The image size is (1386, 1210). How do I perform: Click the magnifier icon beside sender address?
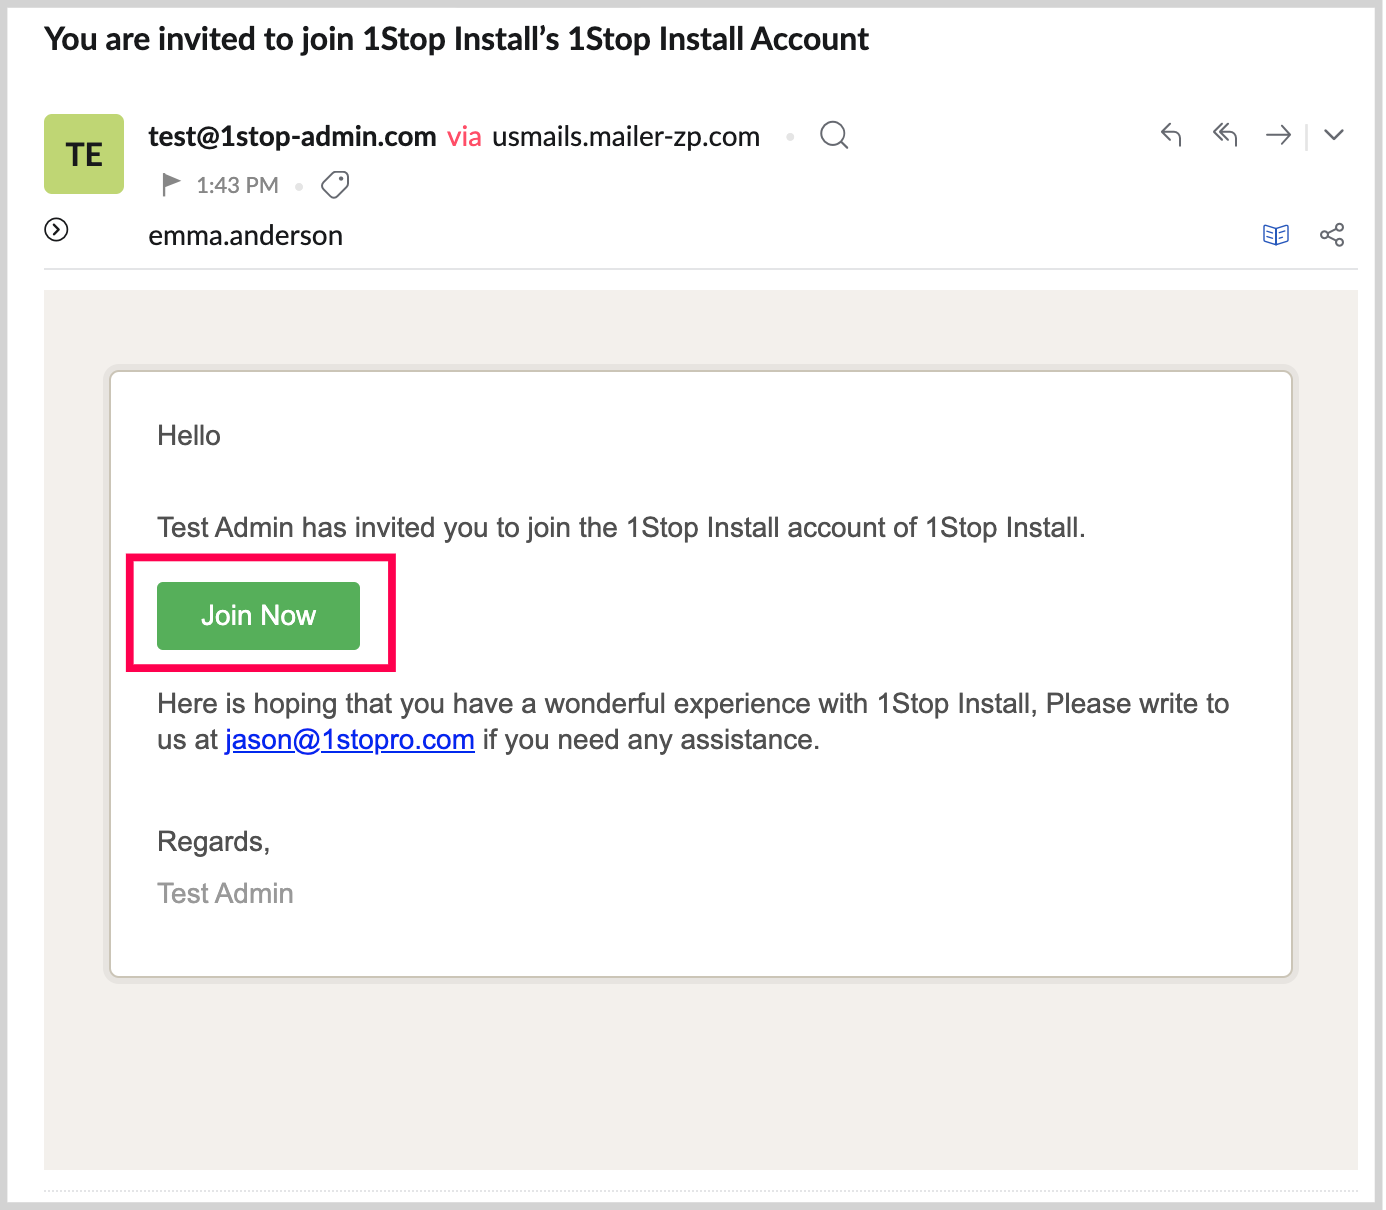click(x=834, y=135)
